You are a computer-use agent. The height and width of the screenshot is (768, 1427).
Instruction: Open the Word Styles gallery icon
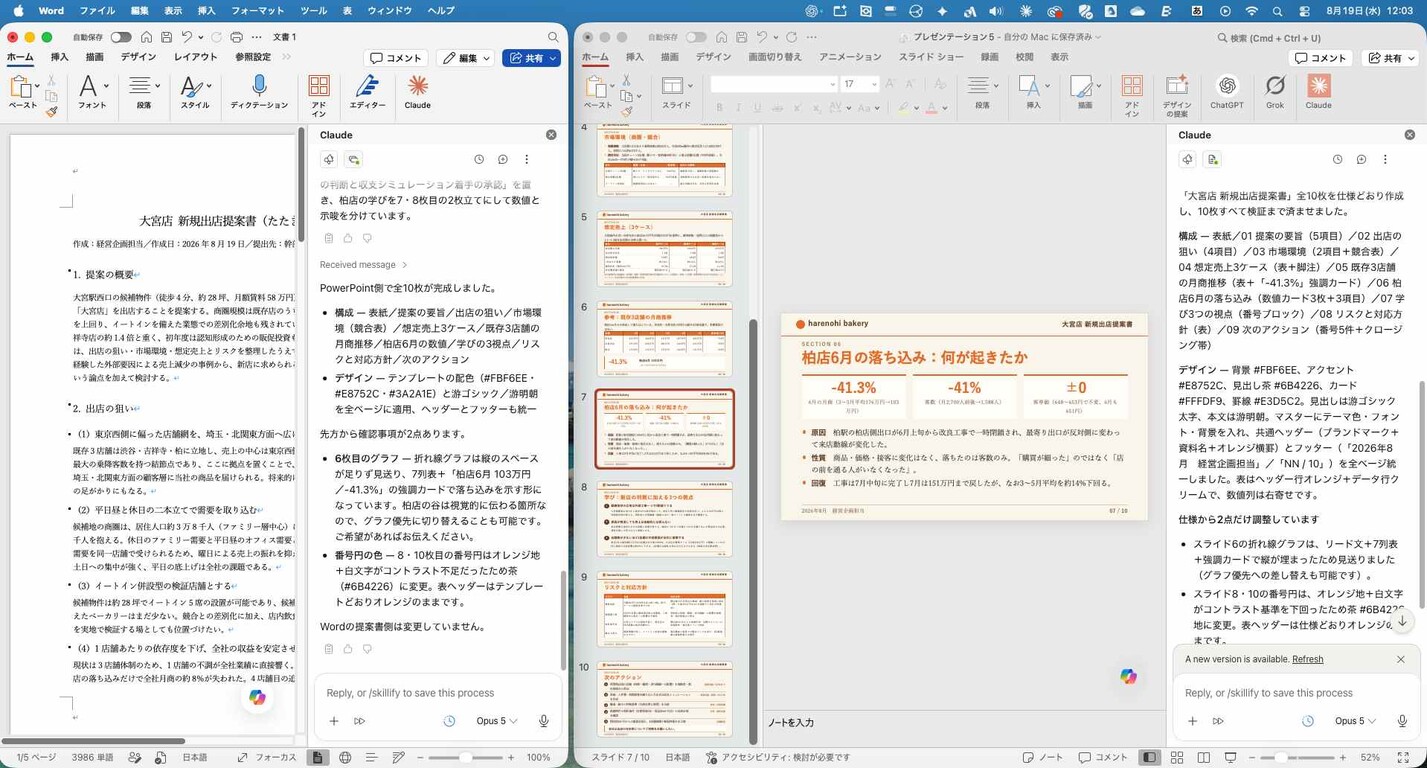[x=195, y=91]
